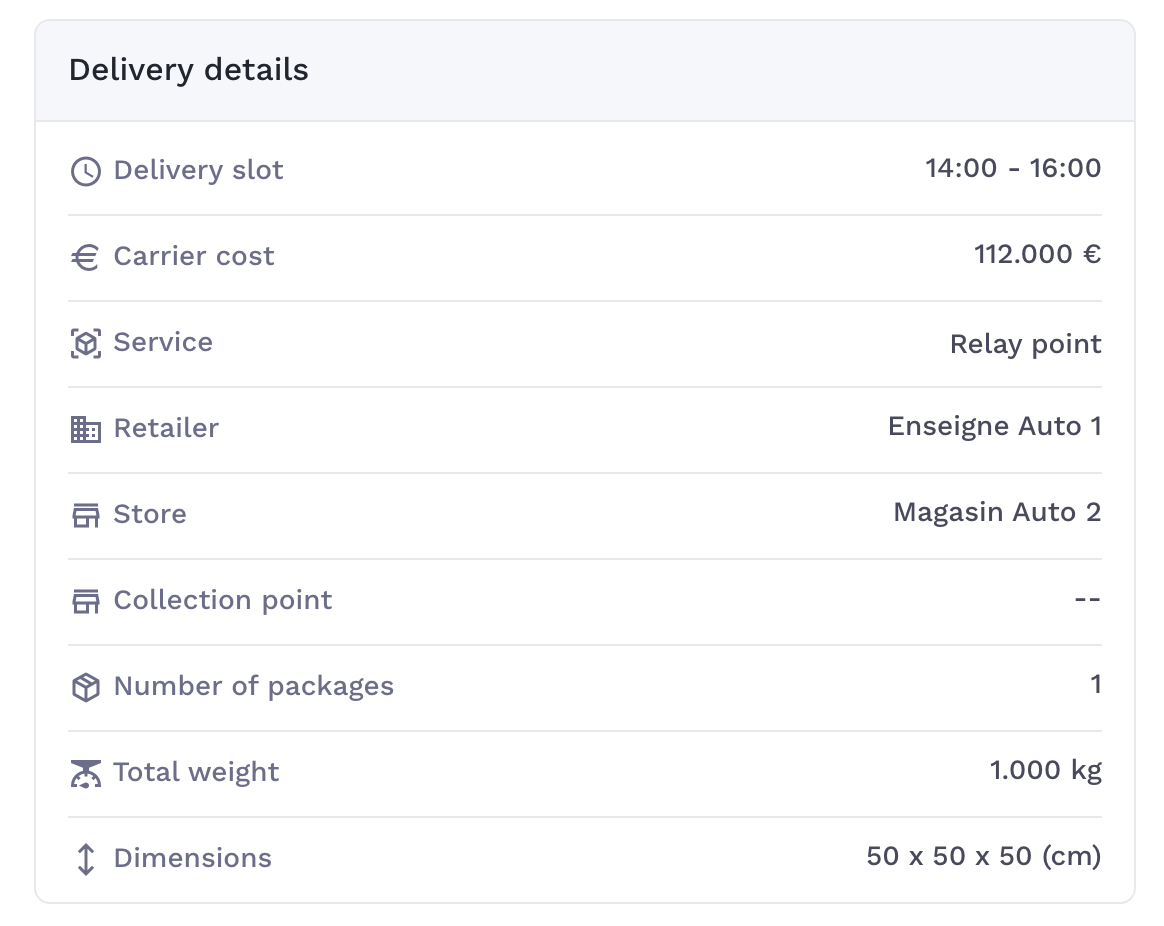The image size is (1164, 926).
Task: Select the 14:00 - 16:00 delivery slot value
Action: click(1013, 168)
